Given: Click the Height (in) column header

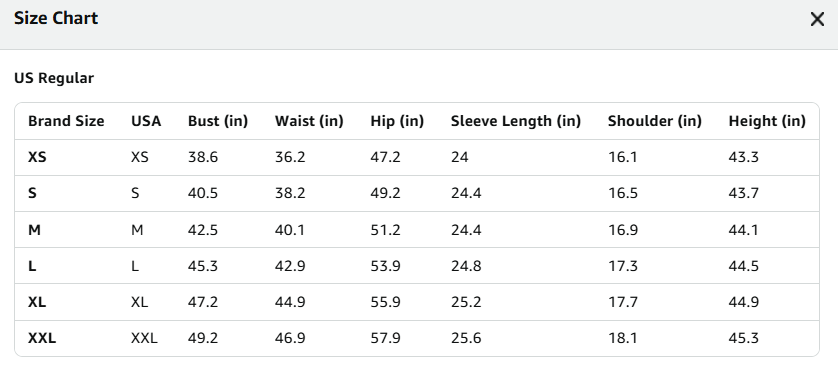Looking at the screenshot, I should [x=766, y=121].
